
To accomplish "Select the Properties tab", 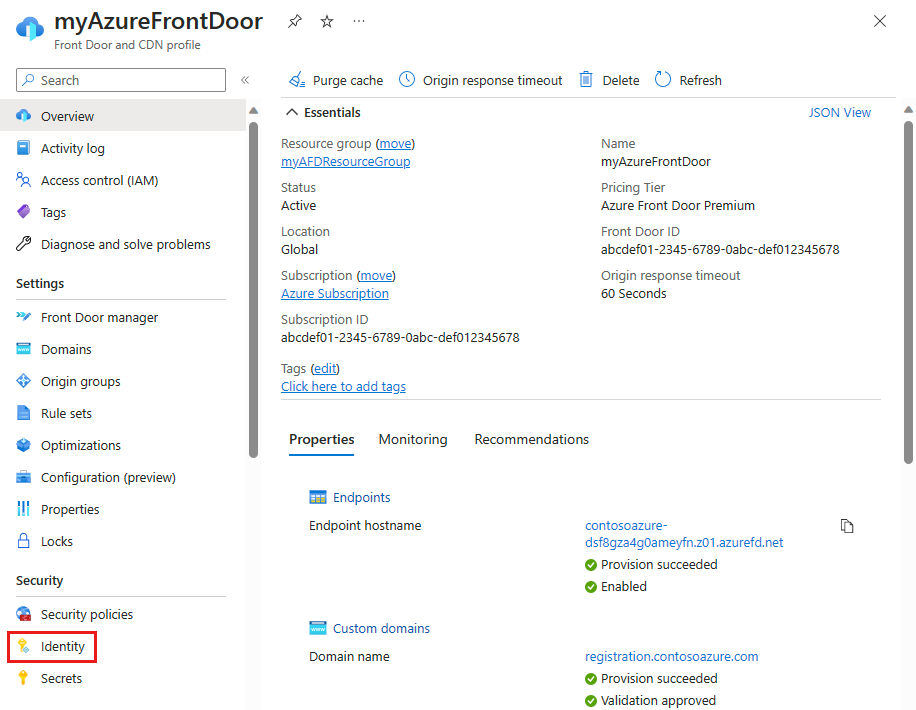I will (x=321, y=439).
